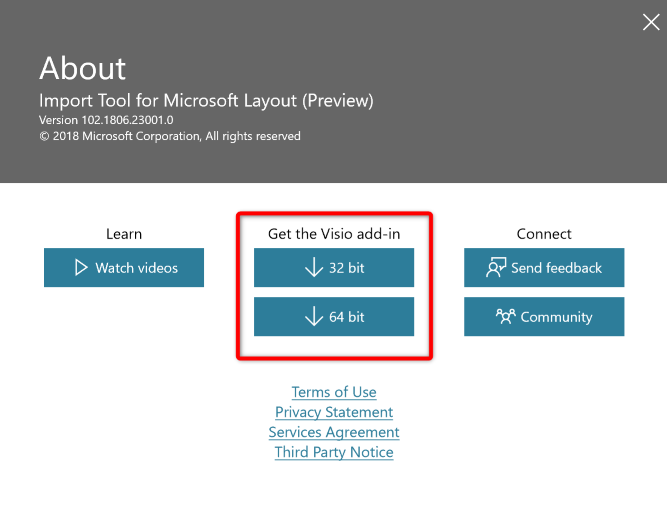
Task: Close the About dialog with the X
Action: [x=650, y=21]
